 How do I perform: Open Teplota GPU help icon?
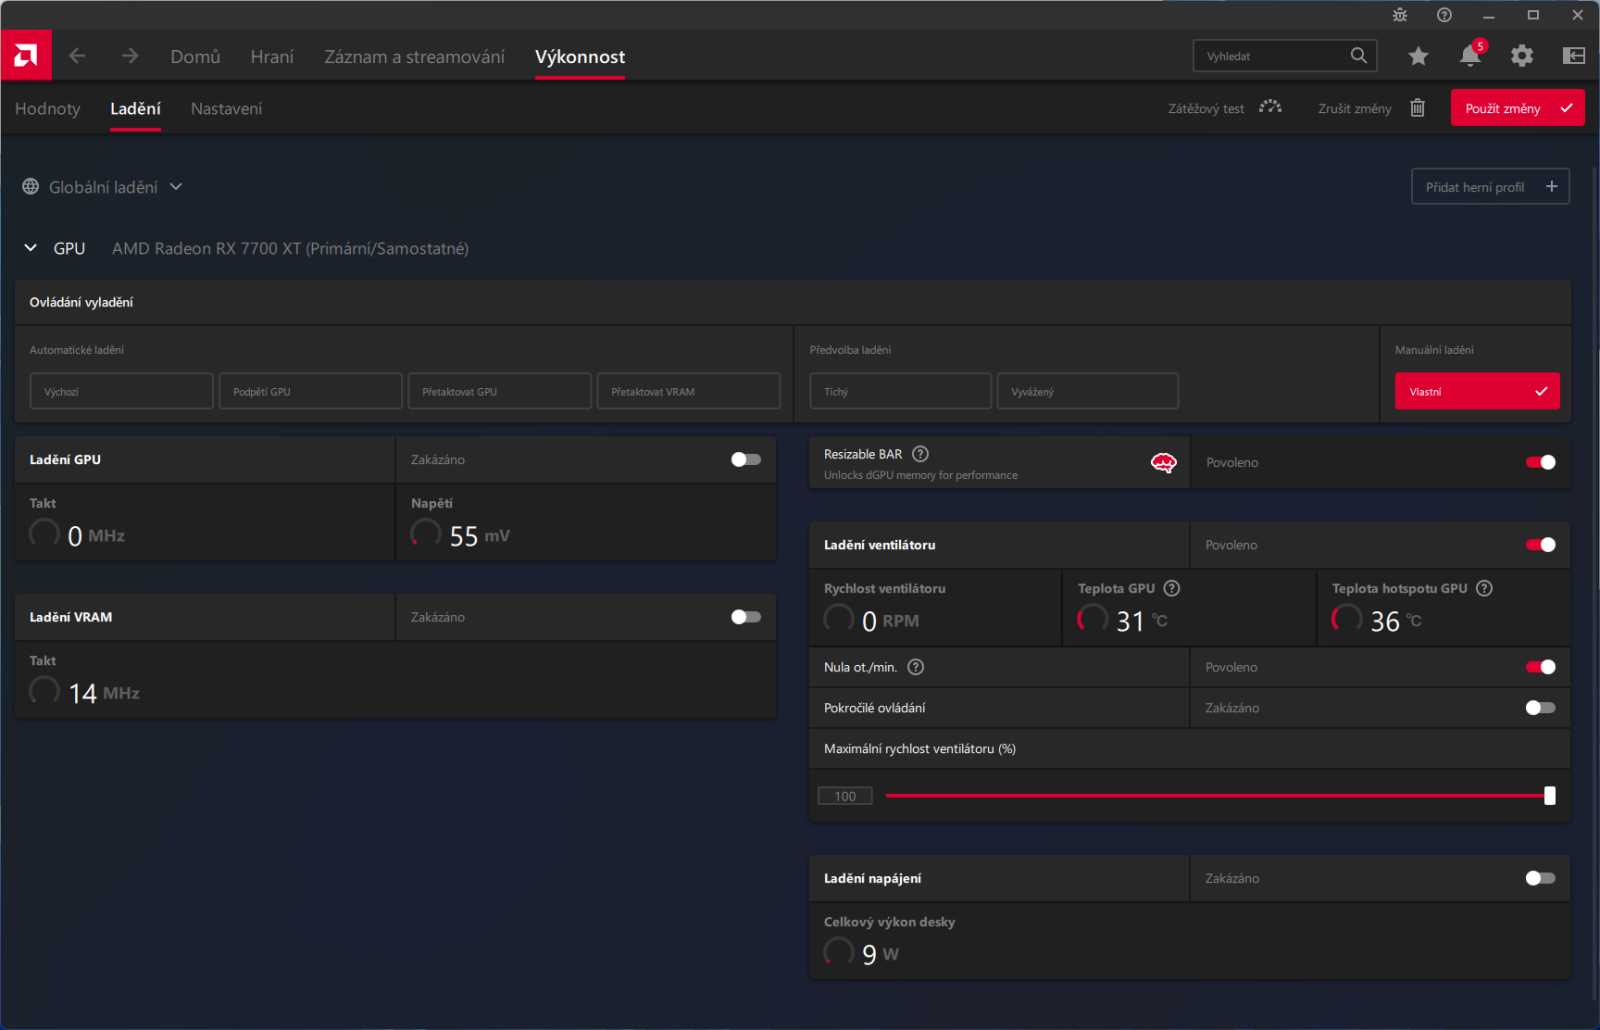tap(1172, 588)
